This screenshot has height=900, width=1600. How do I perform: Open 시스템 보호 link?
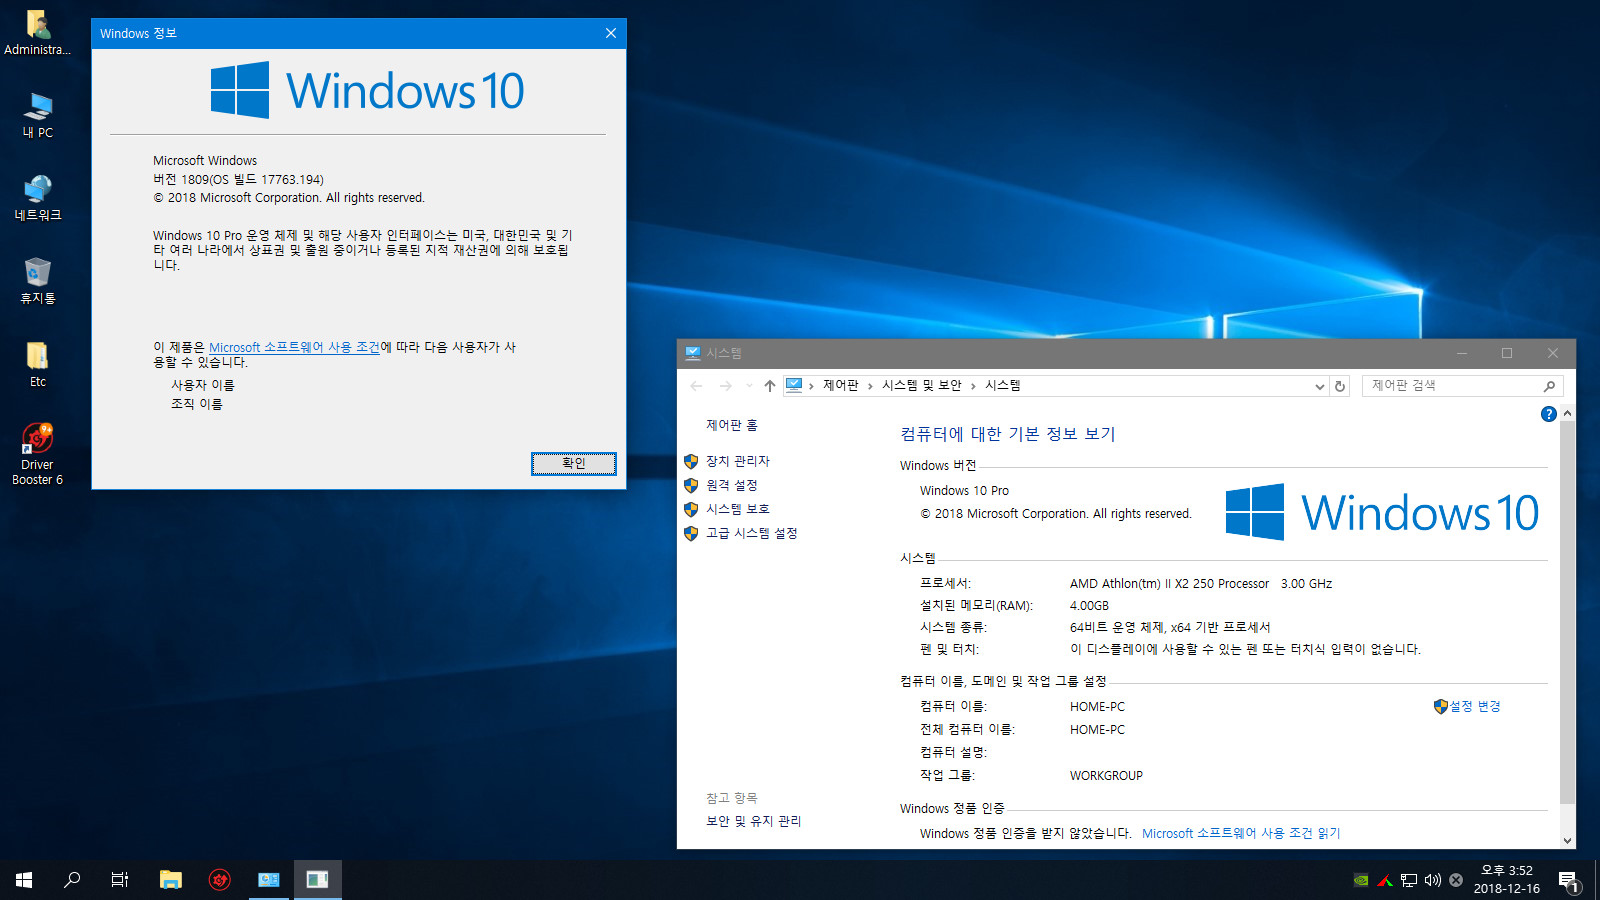(x=738, y=509)
